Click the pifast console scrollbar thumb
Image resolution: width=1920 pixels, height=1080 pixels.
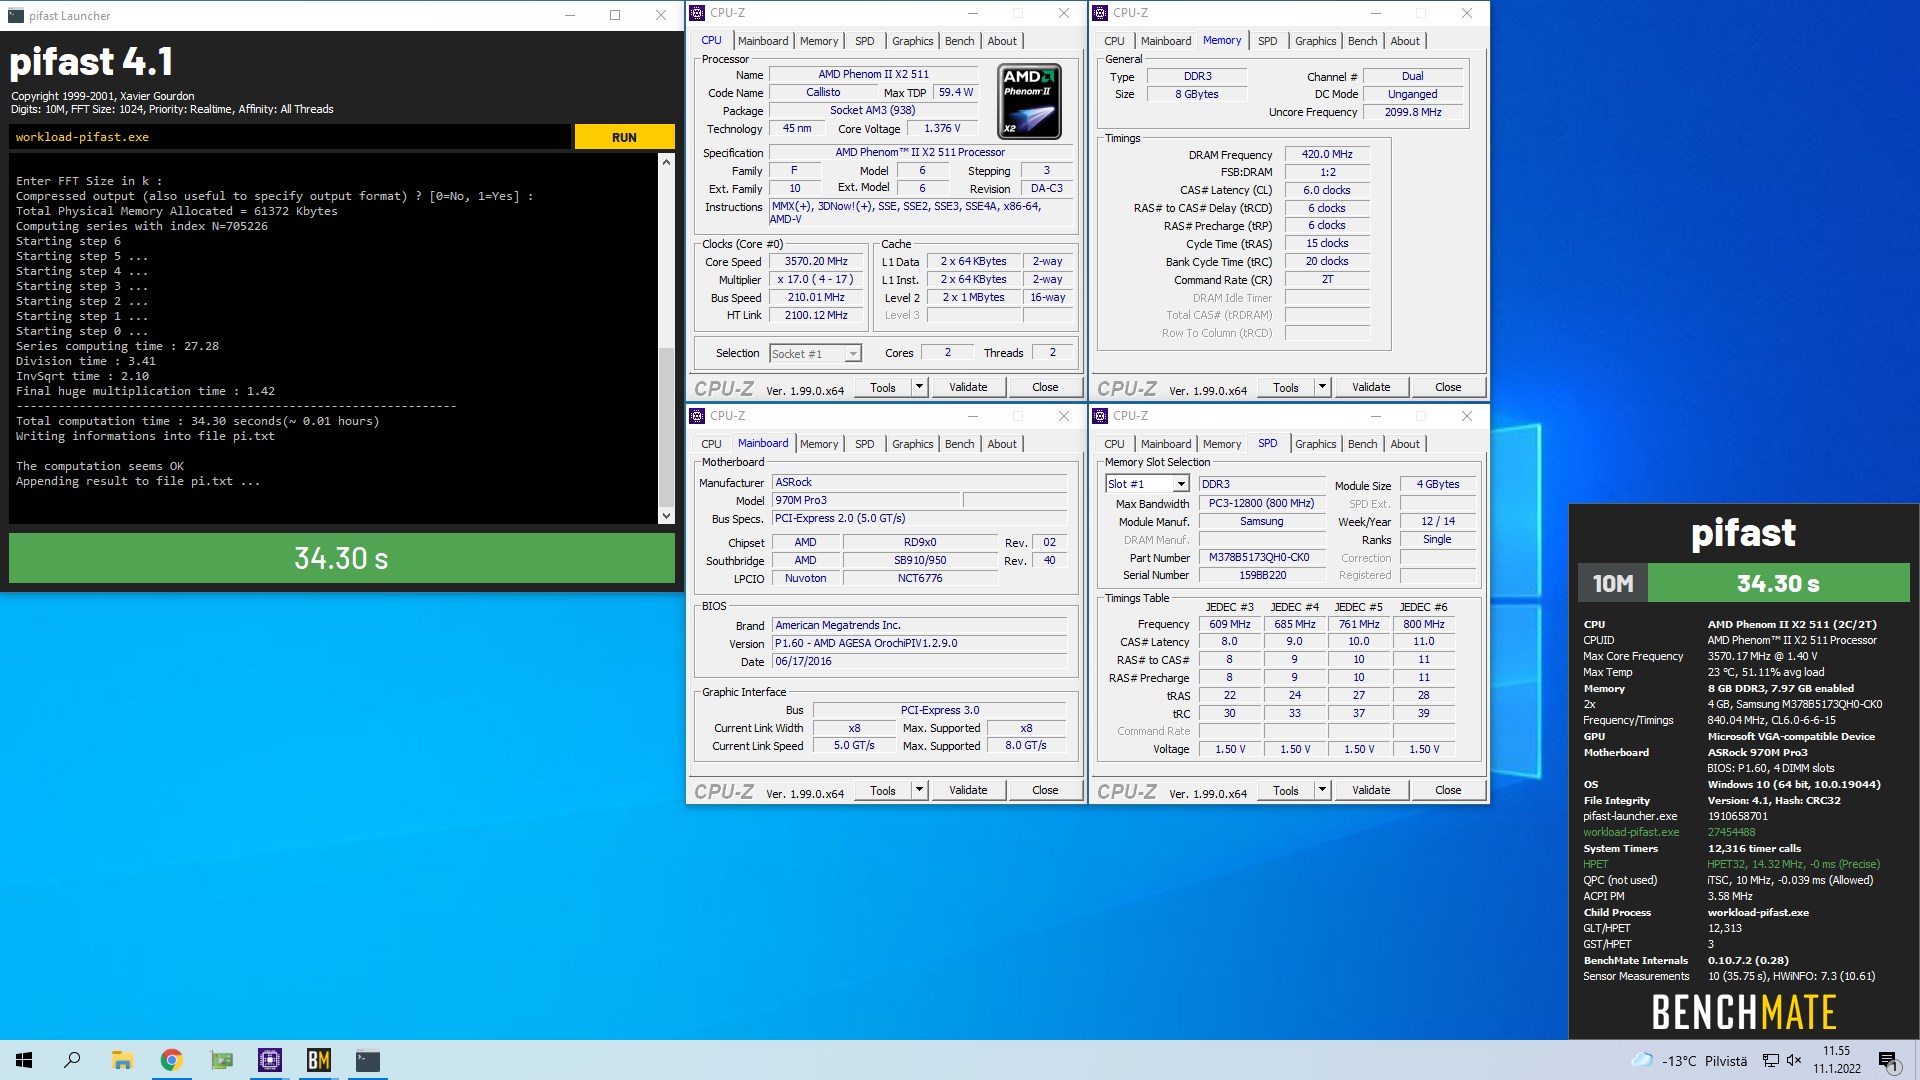(666, 427)
